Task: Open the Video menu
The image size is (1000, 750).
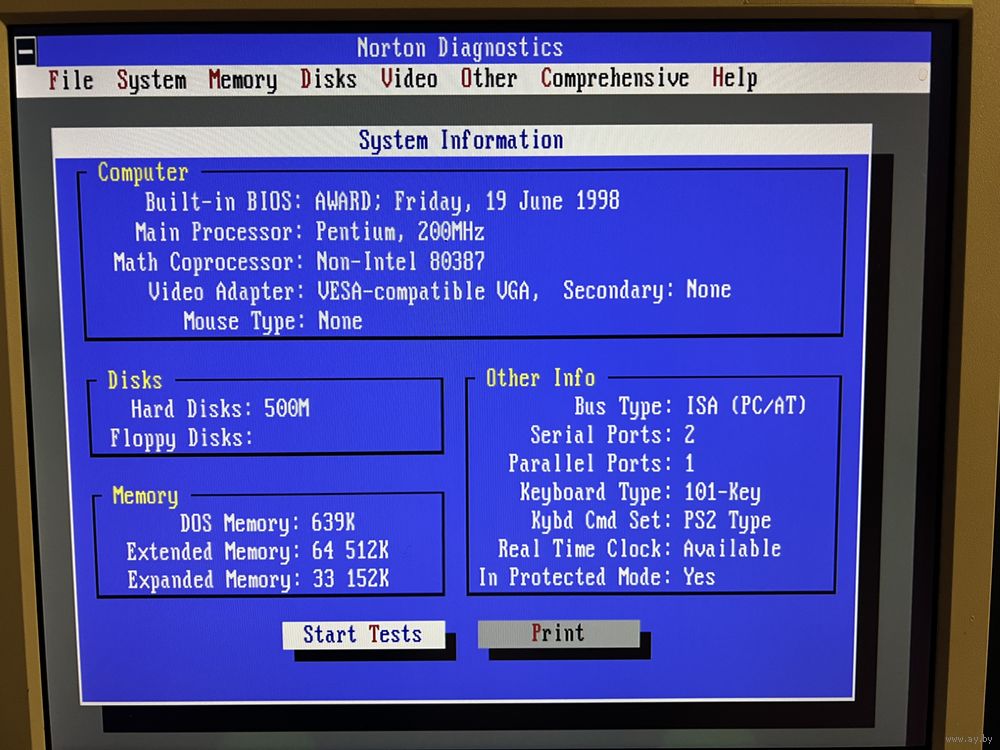Action: (409, 78)
